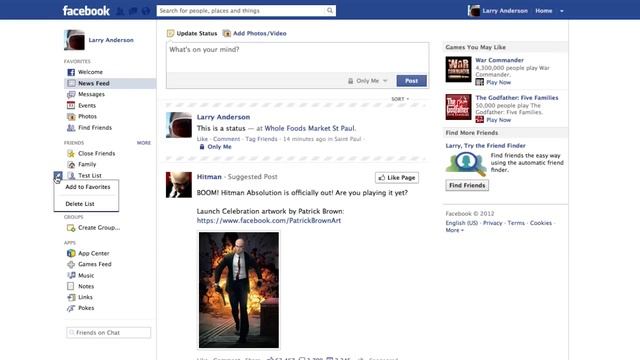Open the messages icon in header

[133, 11]
